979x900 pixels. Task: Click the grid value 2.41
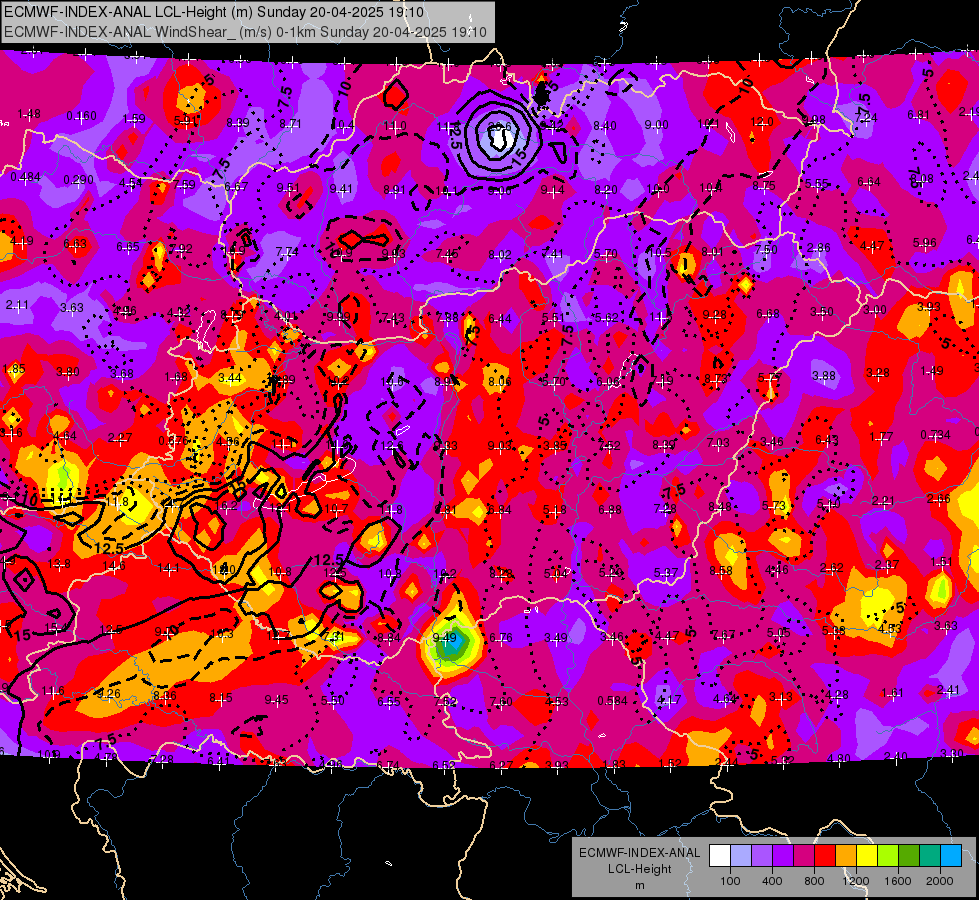[948, 690]
